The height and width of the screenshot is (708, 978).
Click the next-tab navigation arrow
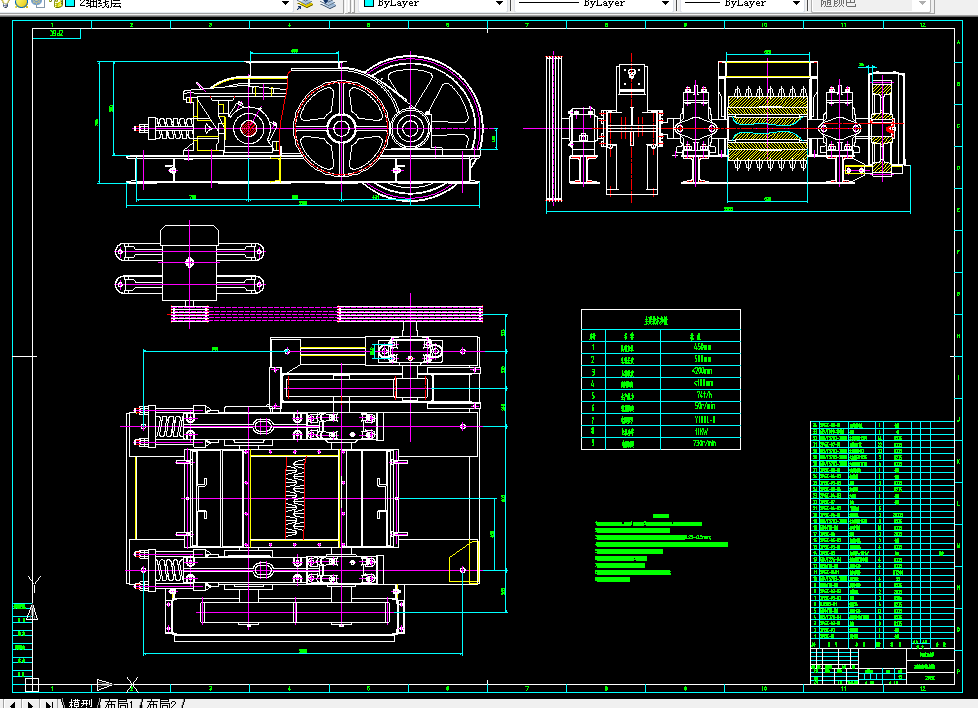30,704
